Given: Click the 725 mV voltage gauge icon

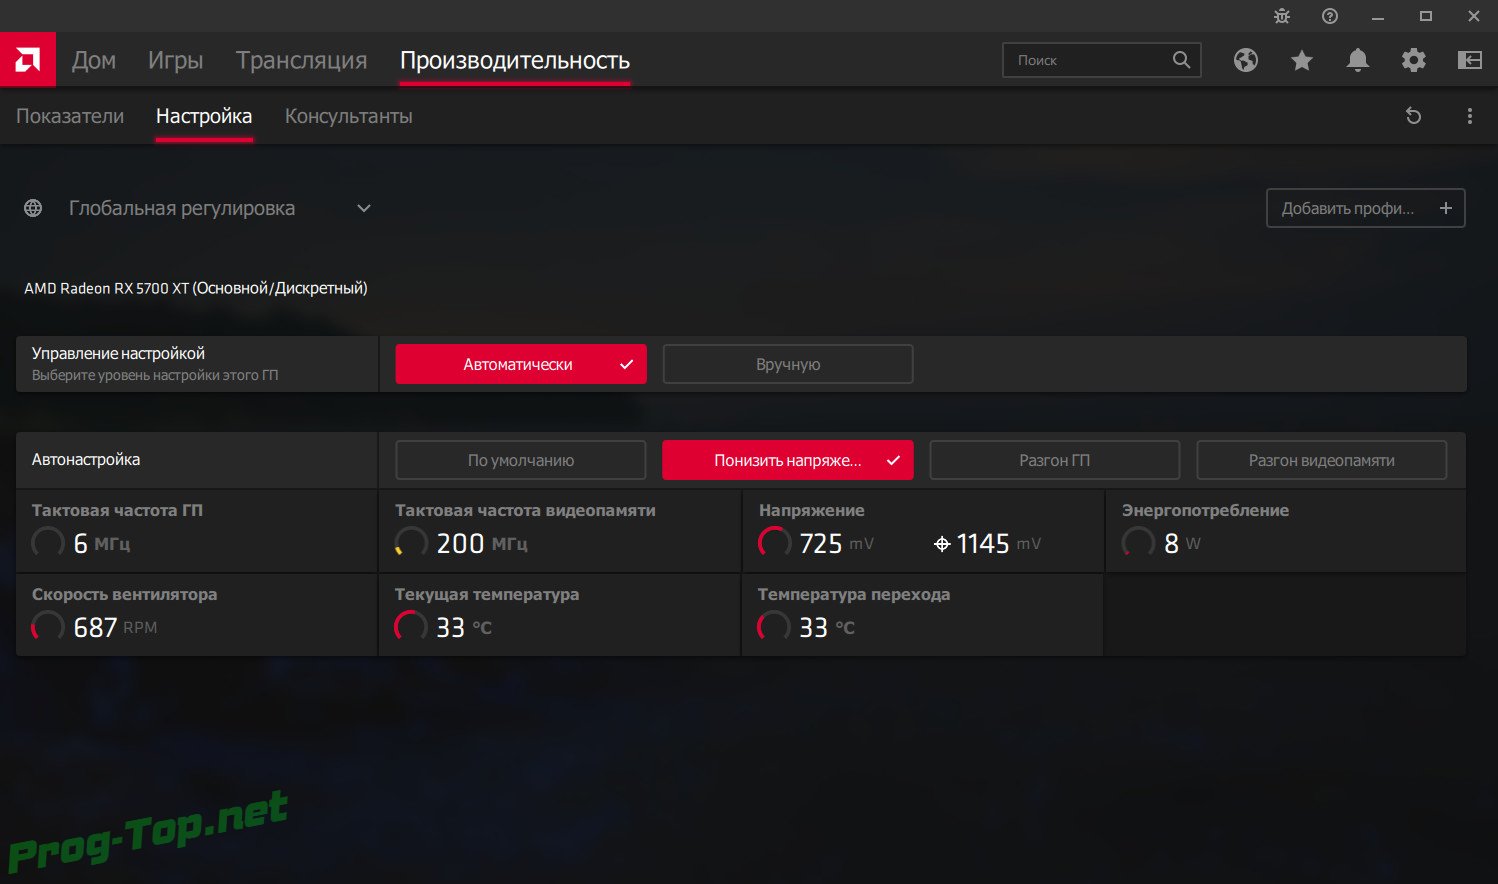Looking at the screenshot, I should coord(774,543).
